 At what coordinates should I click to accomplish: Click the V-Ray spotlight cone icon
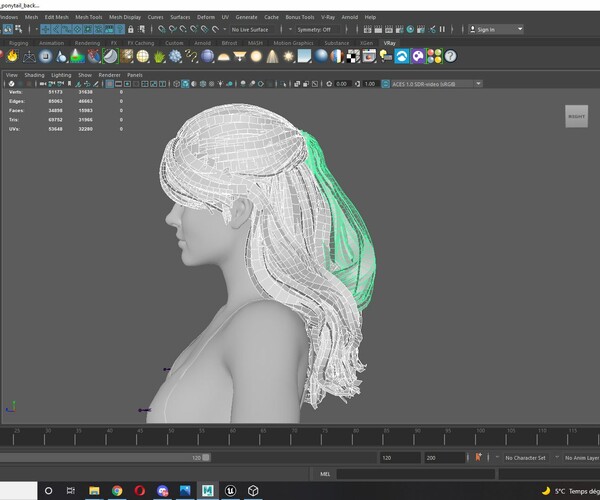point(272,56)
